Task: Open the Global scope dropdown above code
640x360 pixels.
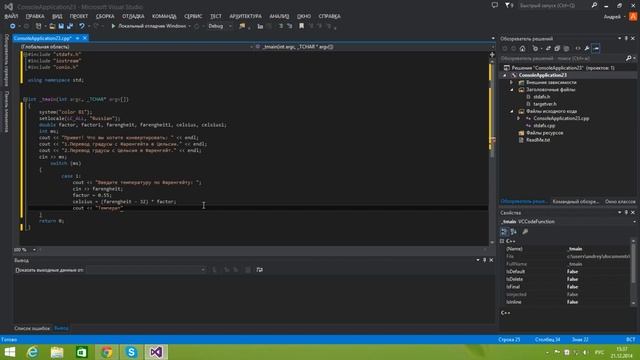Action: [137, 47]
